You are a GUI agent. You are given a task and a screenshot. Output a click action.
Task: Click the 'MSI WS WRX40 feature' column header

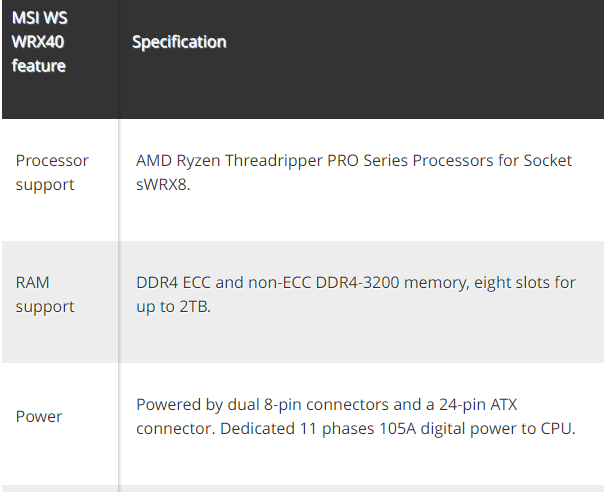[x=39, y=42]
